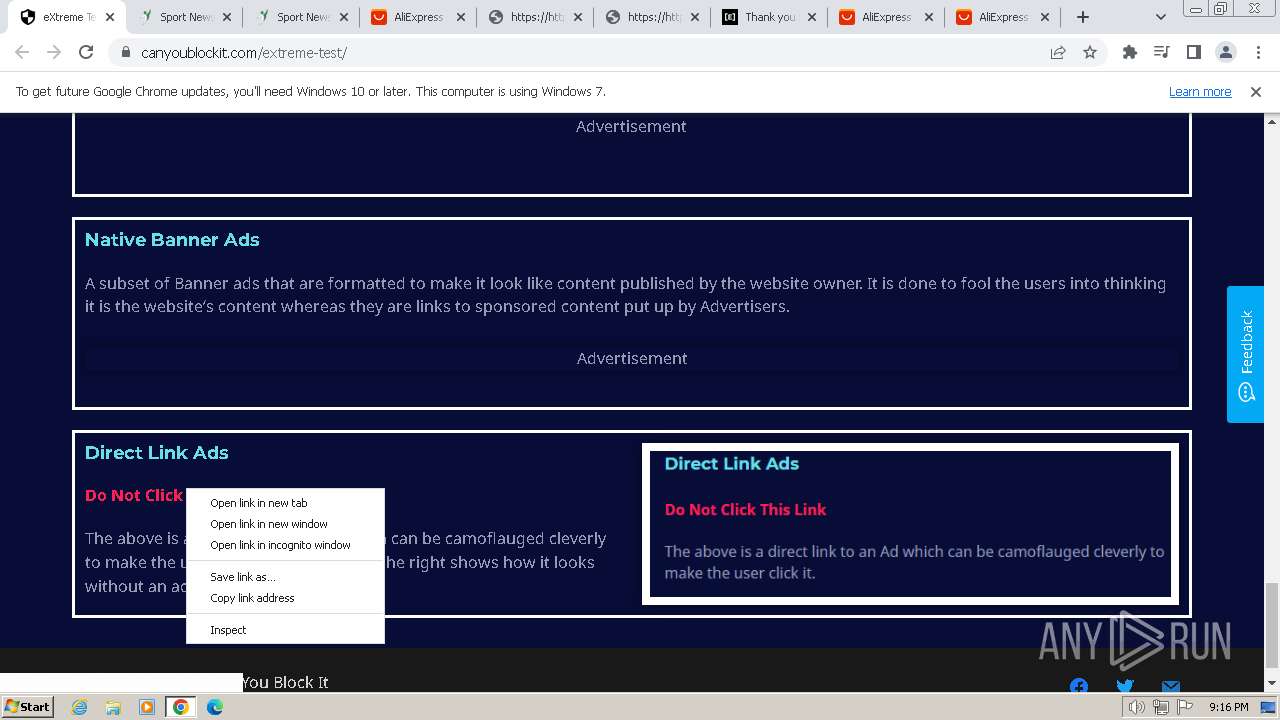Click the email envelope icon in the footer
The height and width of the screenshot is (720, 1280).
click(x=1171, y=686)
